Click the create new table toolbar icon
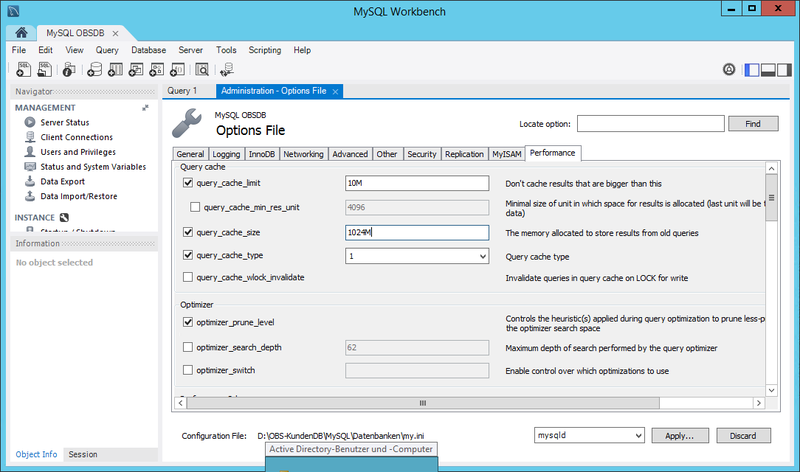This screenshot has height=472, width=800. click(117, 70)
